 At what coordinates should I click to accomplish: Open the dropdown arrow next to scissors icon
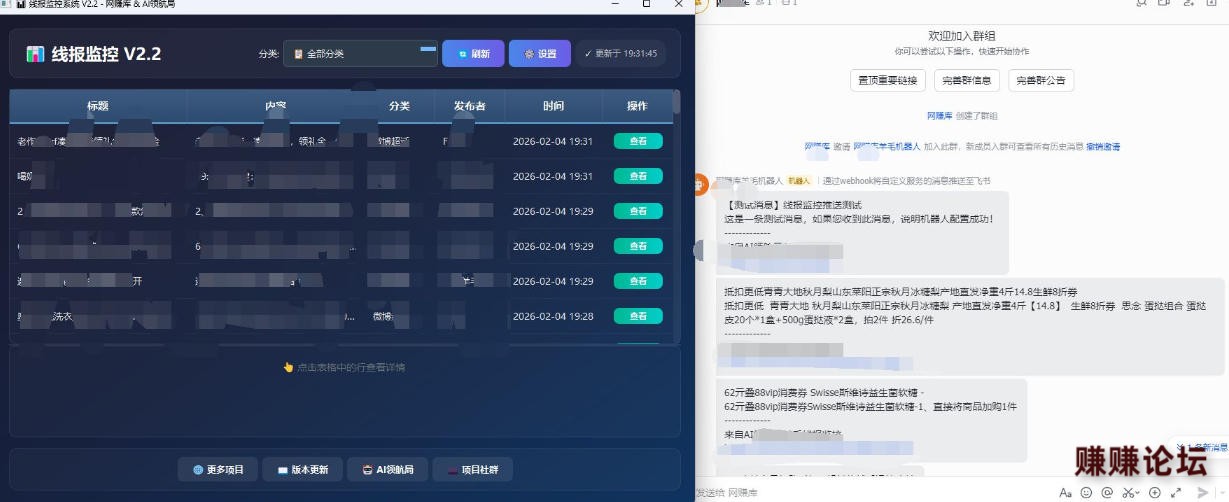tap(1139, 493)
